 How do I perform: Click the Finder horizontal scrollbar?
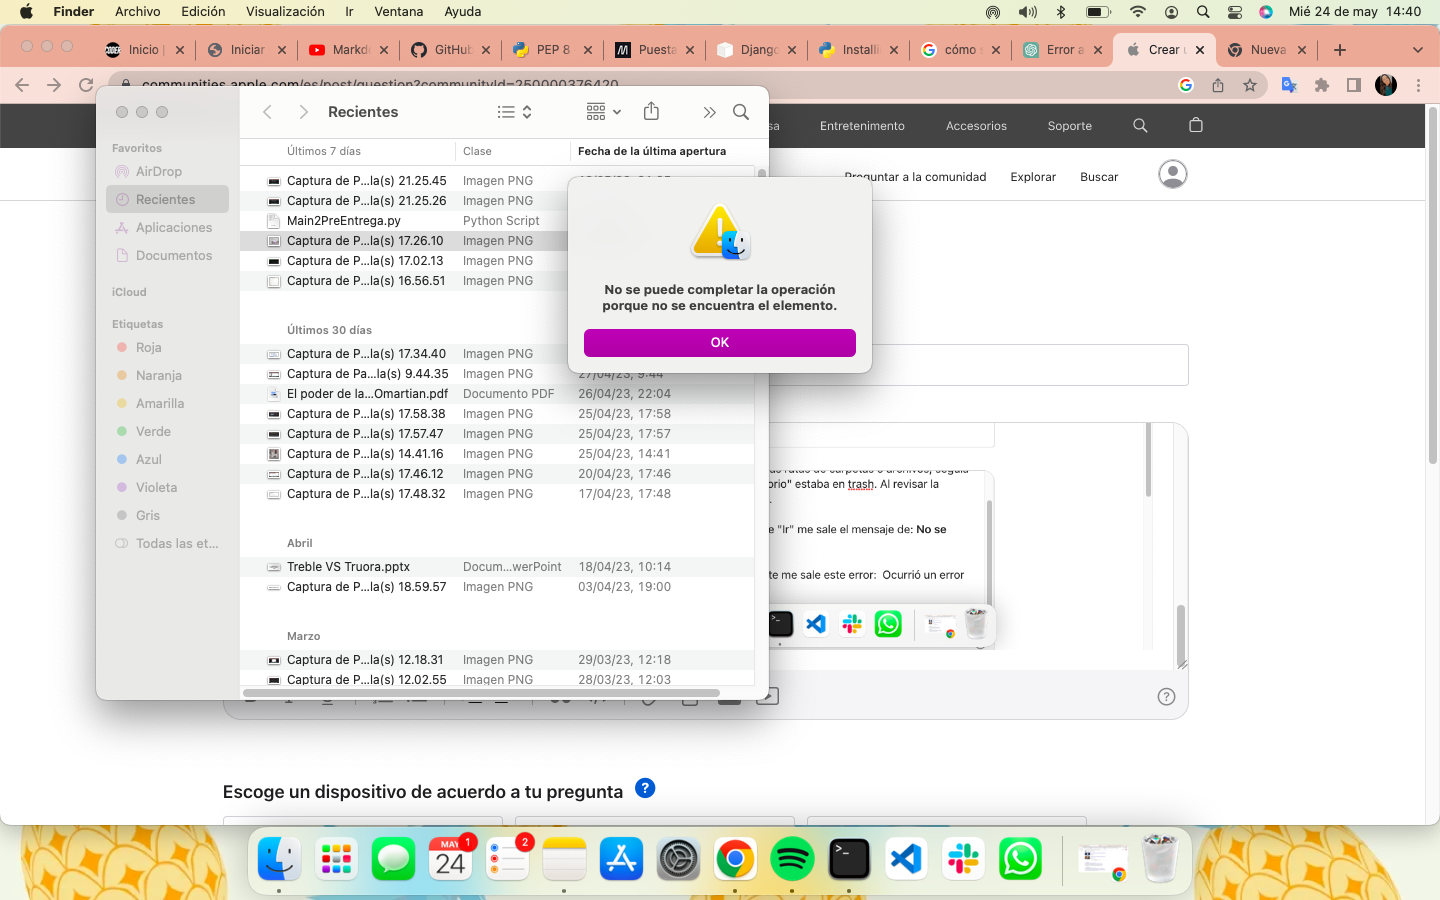click(x=481, y=692)
